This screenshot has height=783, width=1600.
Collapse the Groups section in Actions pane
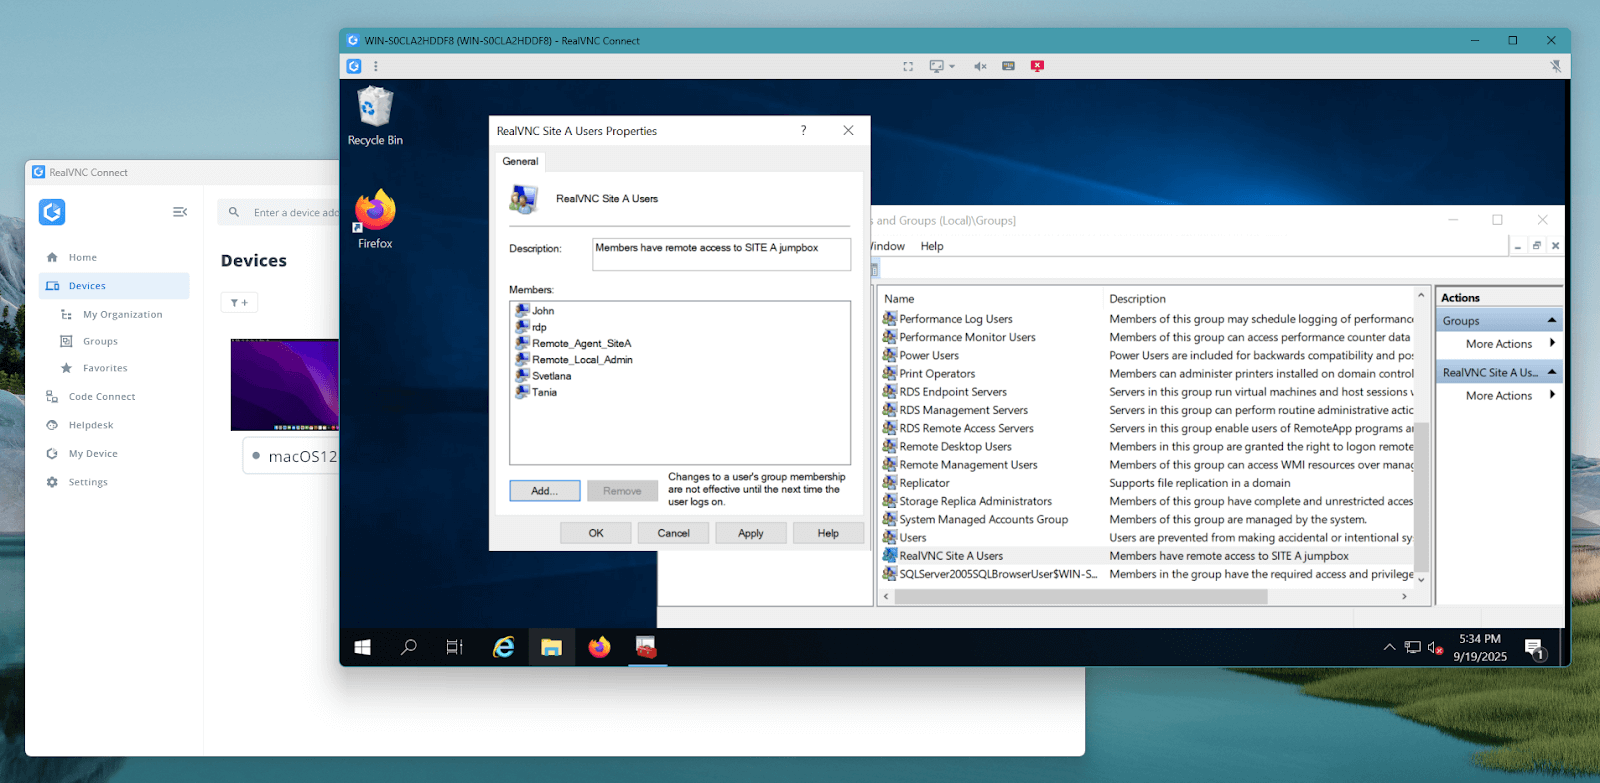coord(1551,321)
